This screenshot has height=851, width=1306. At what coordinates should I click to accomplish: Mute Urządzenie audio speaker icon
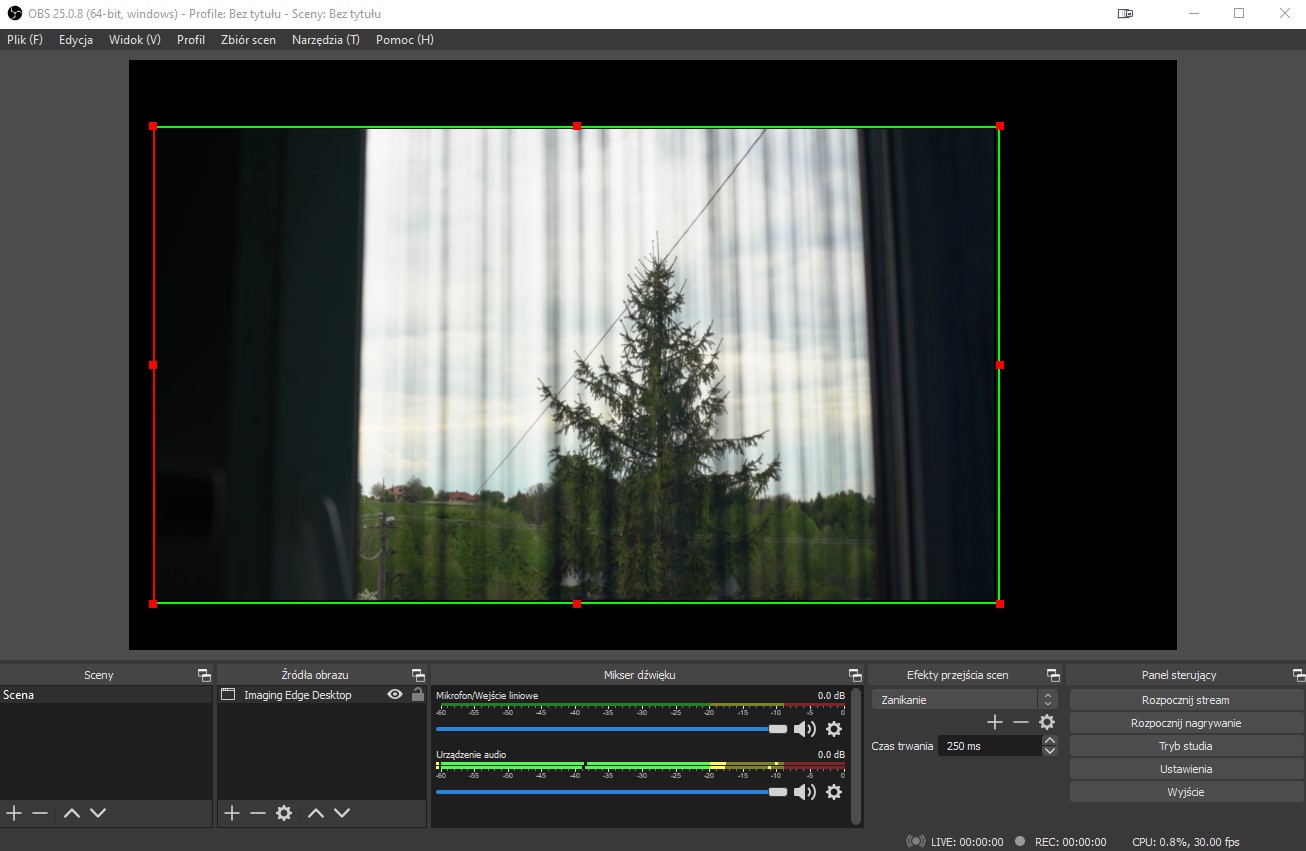(805, 792)
